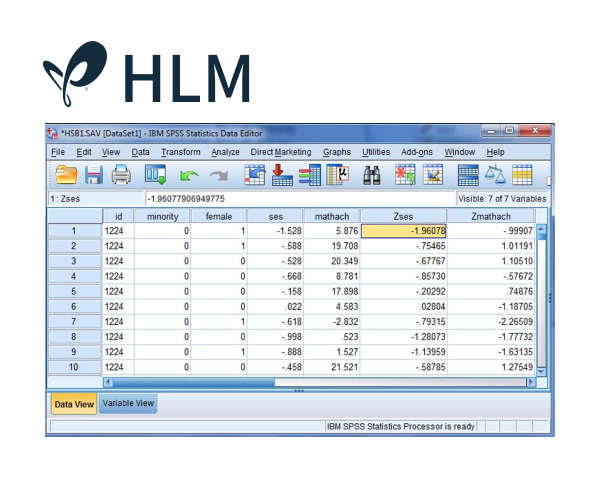Open the Data menu
This screenshot has height=477, width=600.
point(140,152)
